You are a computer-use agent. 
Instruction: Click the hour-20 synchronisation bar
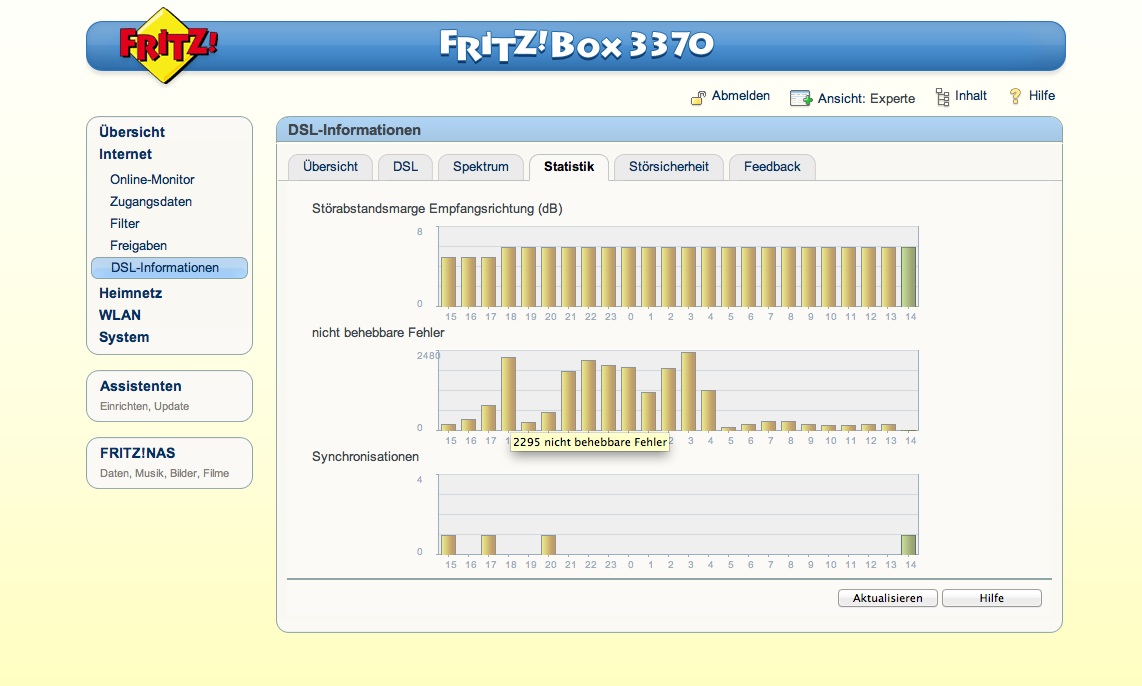(x=548, y=545)
